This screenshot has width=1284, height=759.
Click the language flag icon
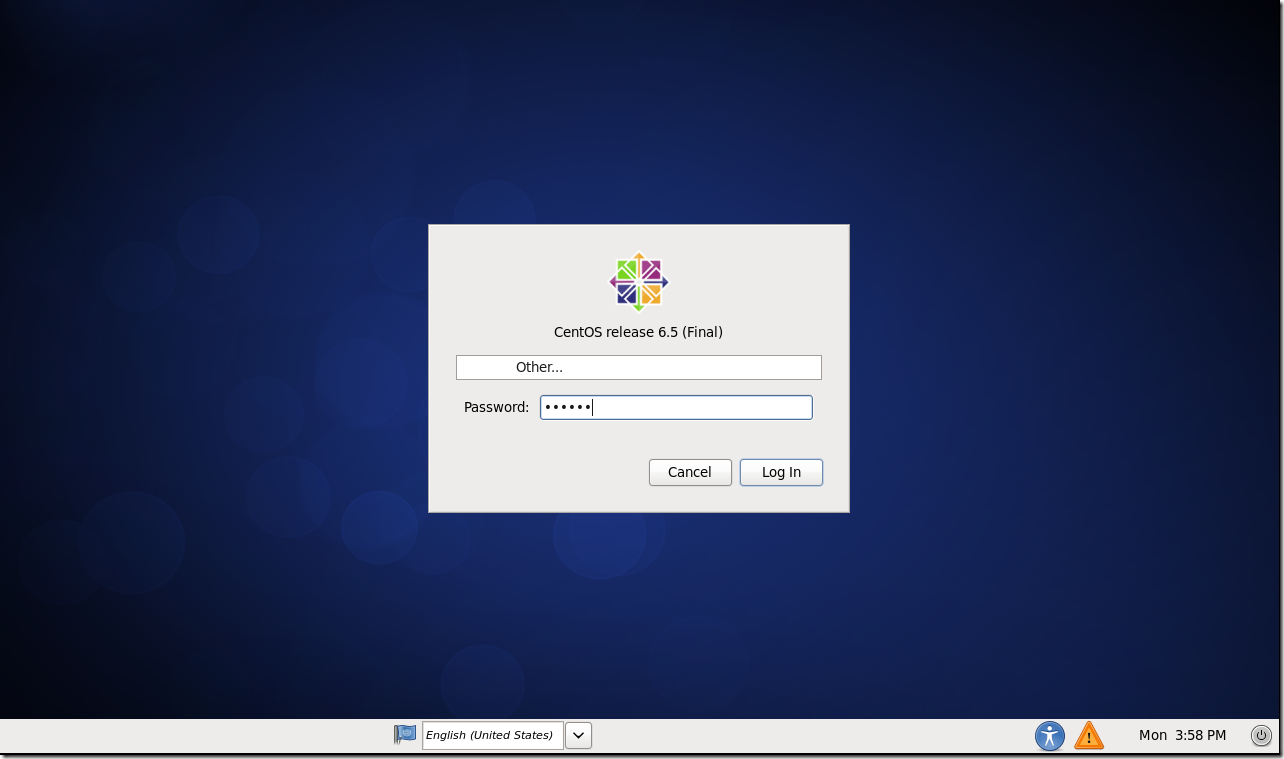click(405, 734)
